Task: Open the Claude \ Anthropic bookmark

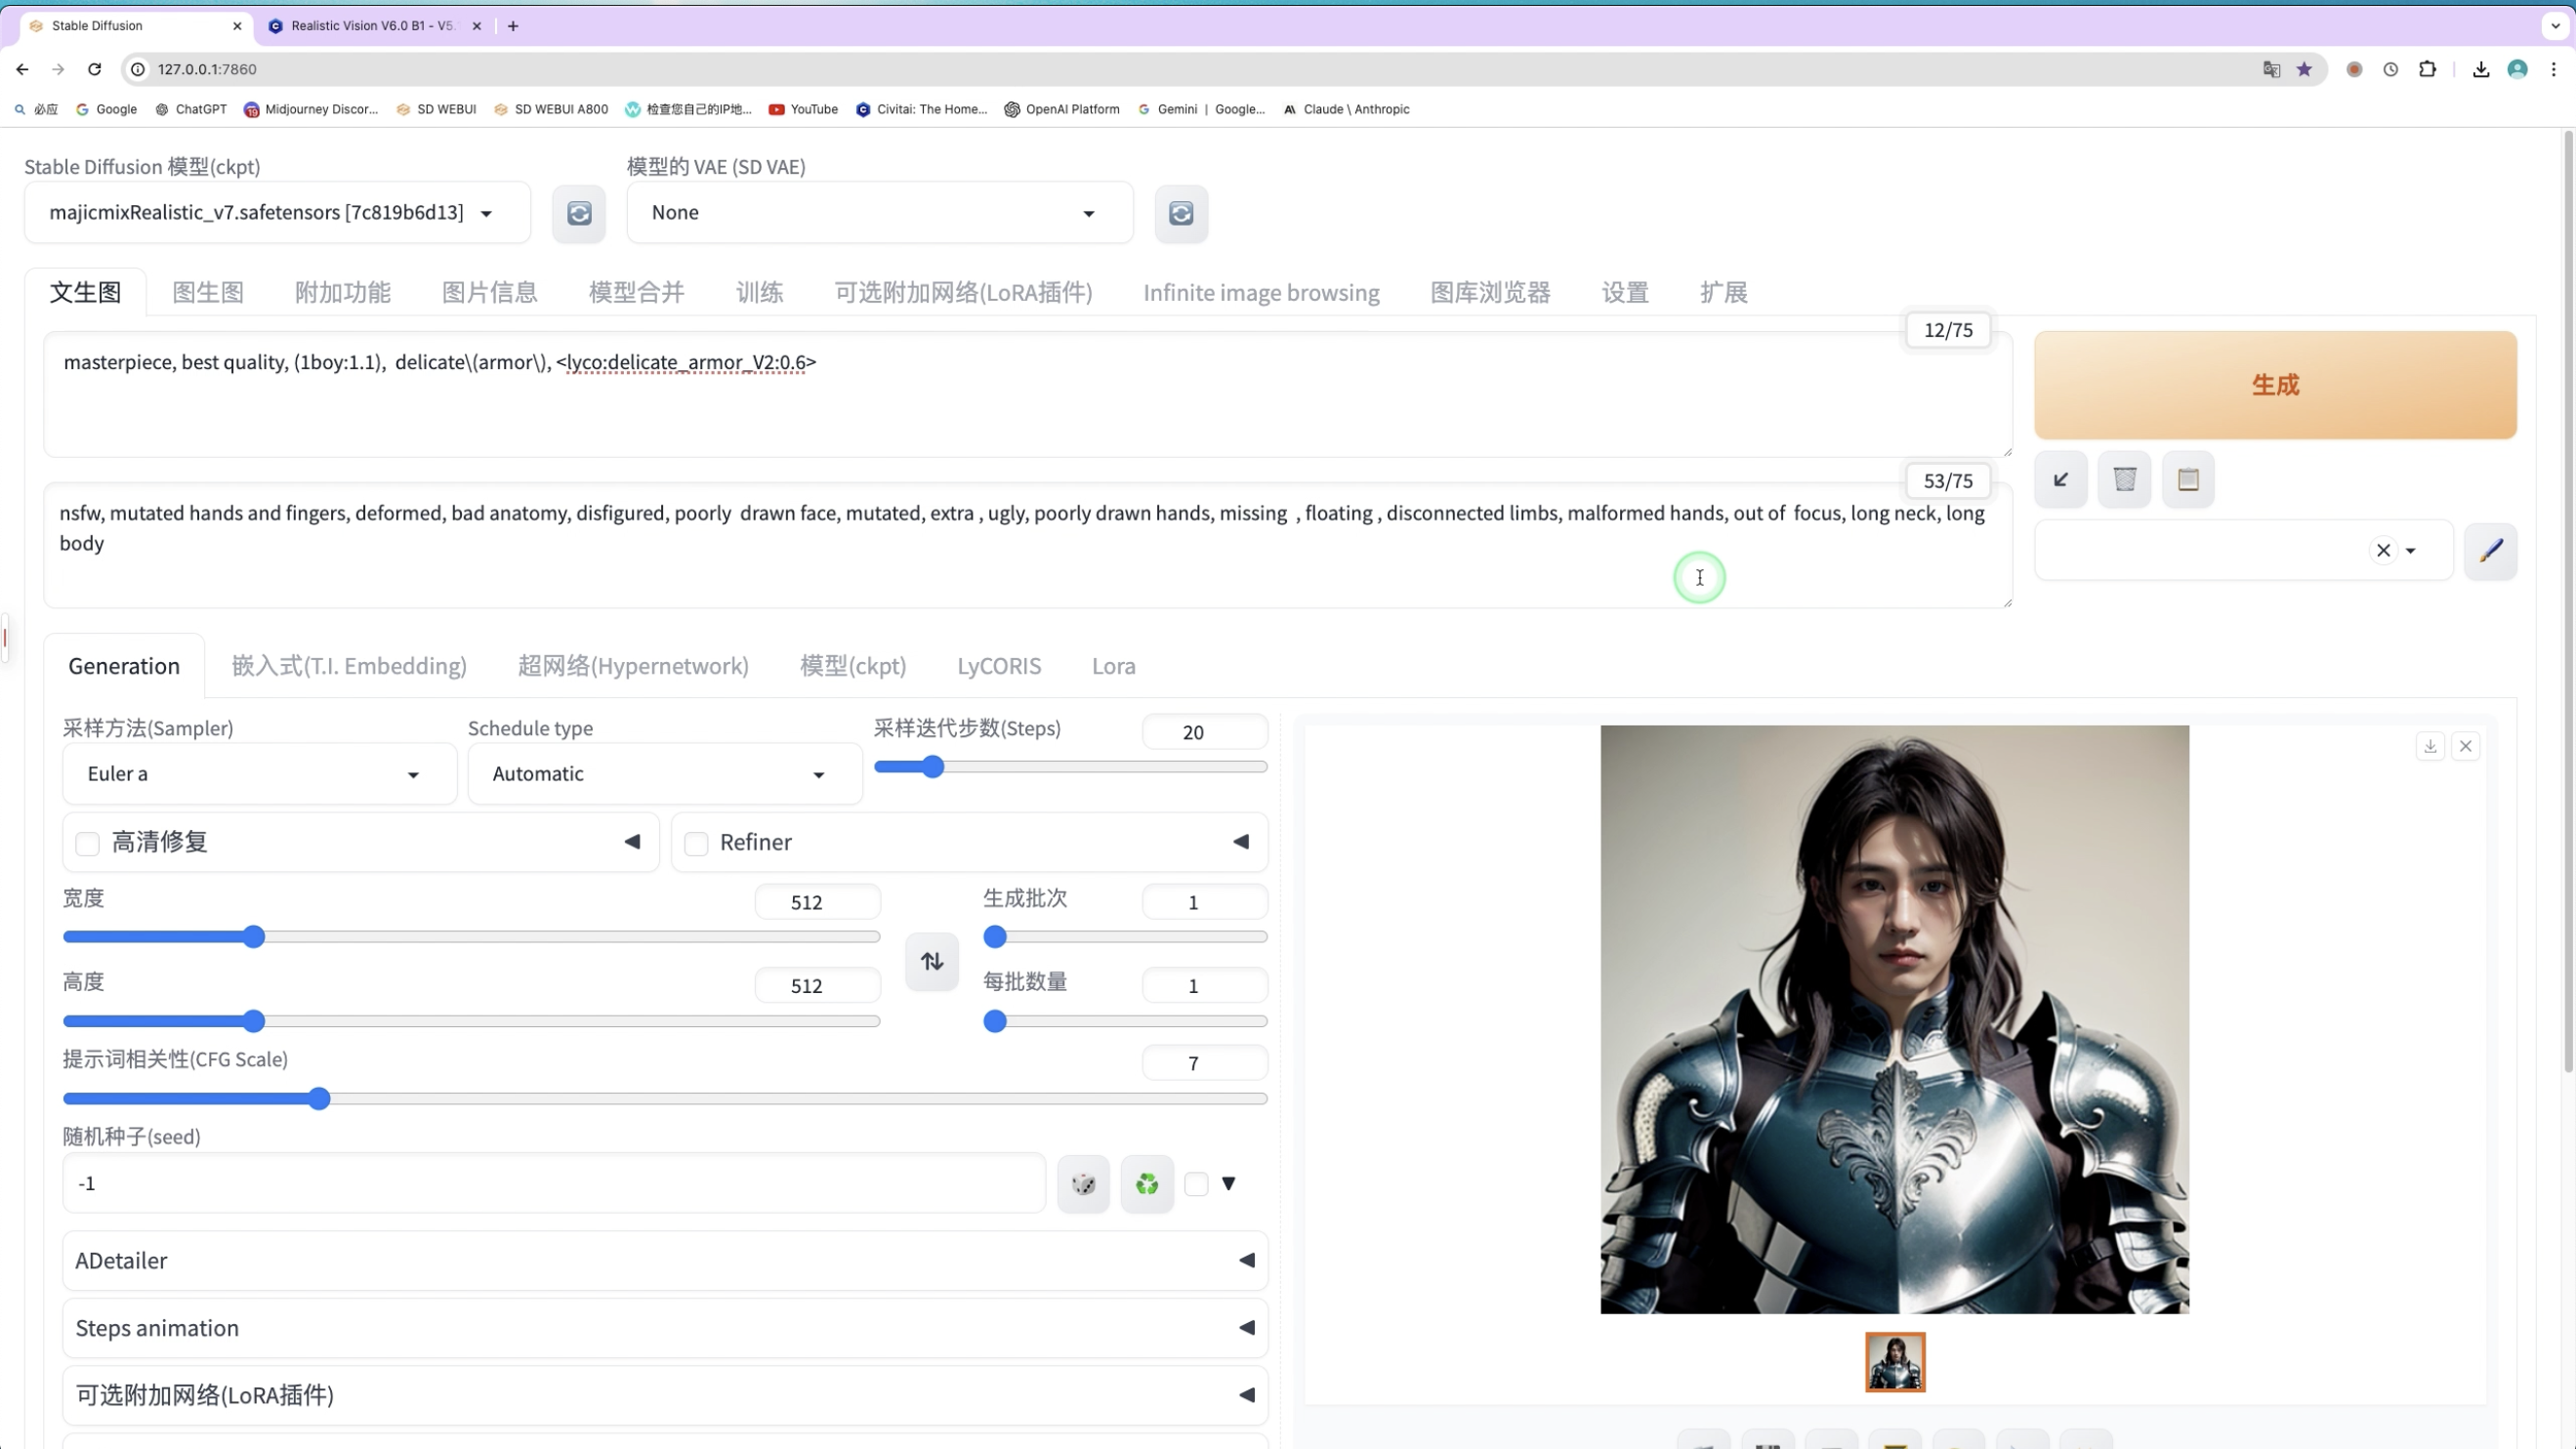Action: tap(1346, 109)
